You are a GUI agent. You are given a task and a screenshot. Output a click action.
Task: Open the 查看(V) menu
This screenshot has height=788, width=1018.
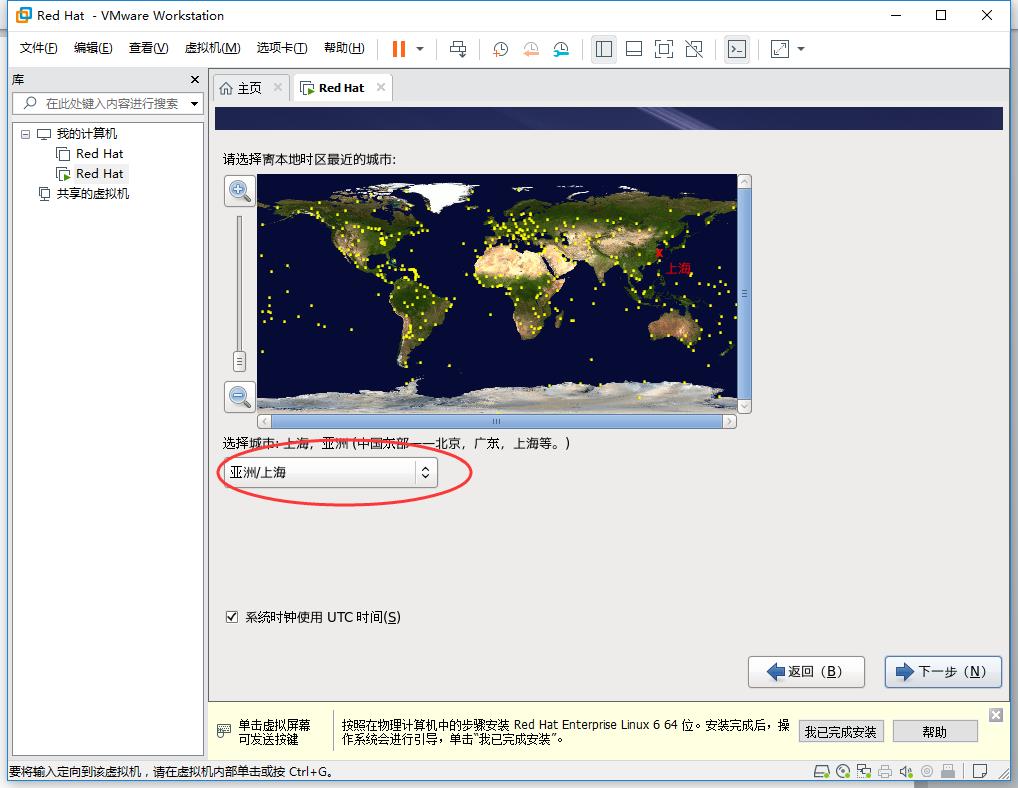[148, 48]
